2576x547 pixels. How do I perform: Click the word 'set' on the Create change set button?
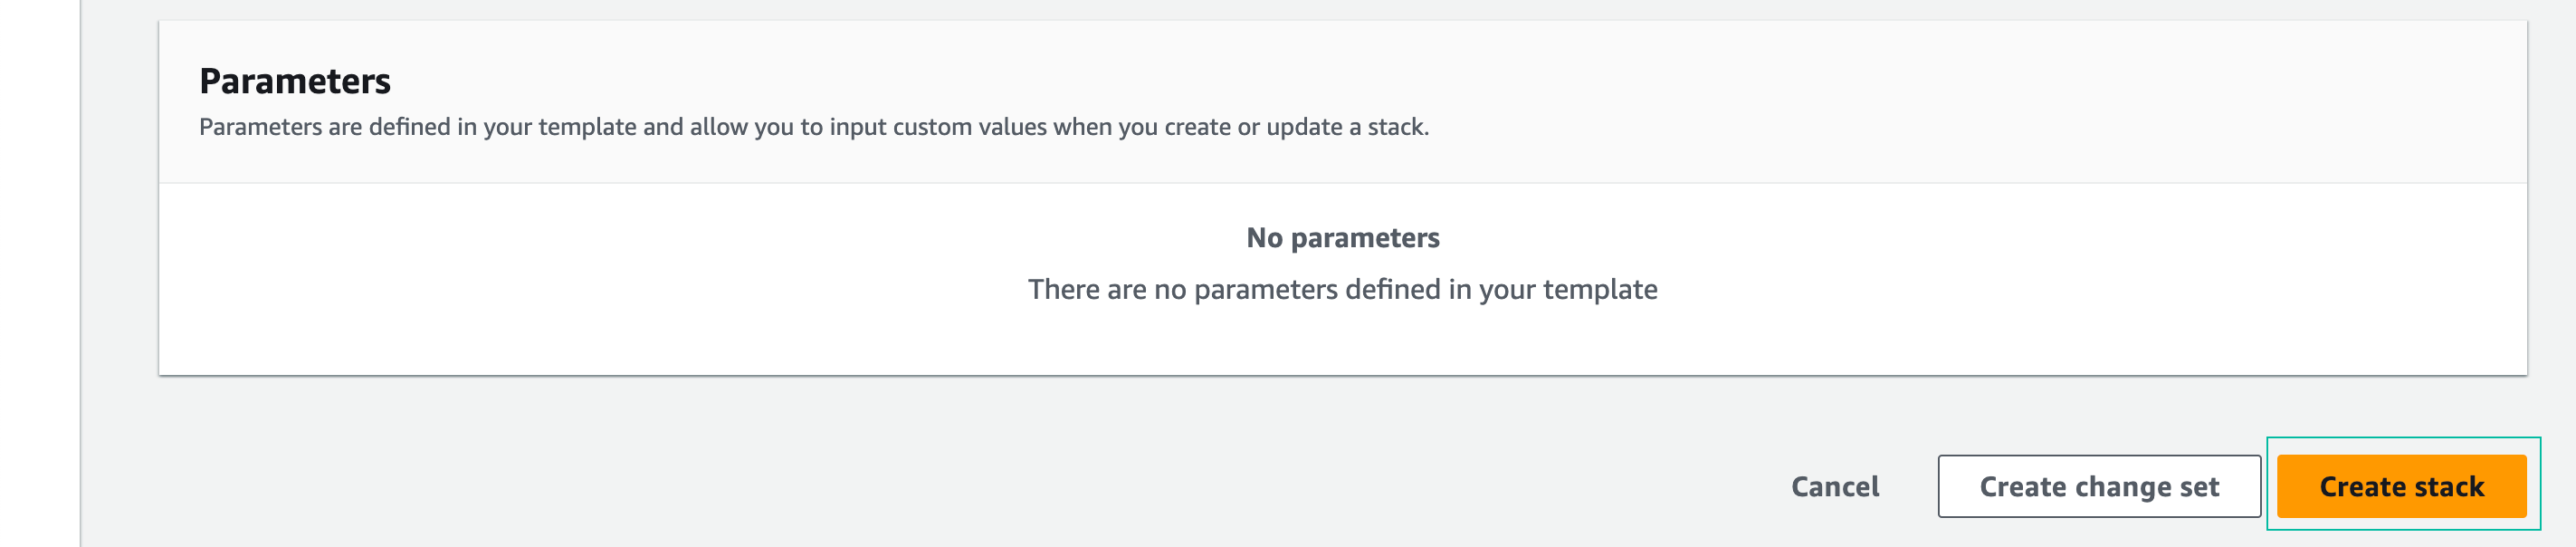click(x=2199, y=487)
